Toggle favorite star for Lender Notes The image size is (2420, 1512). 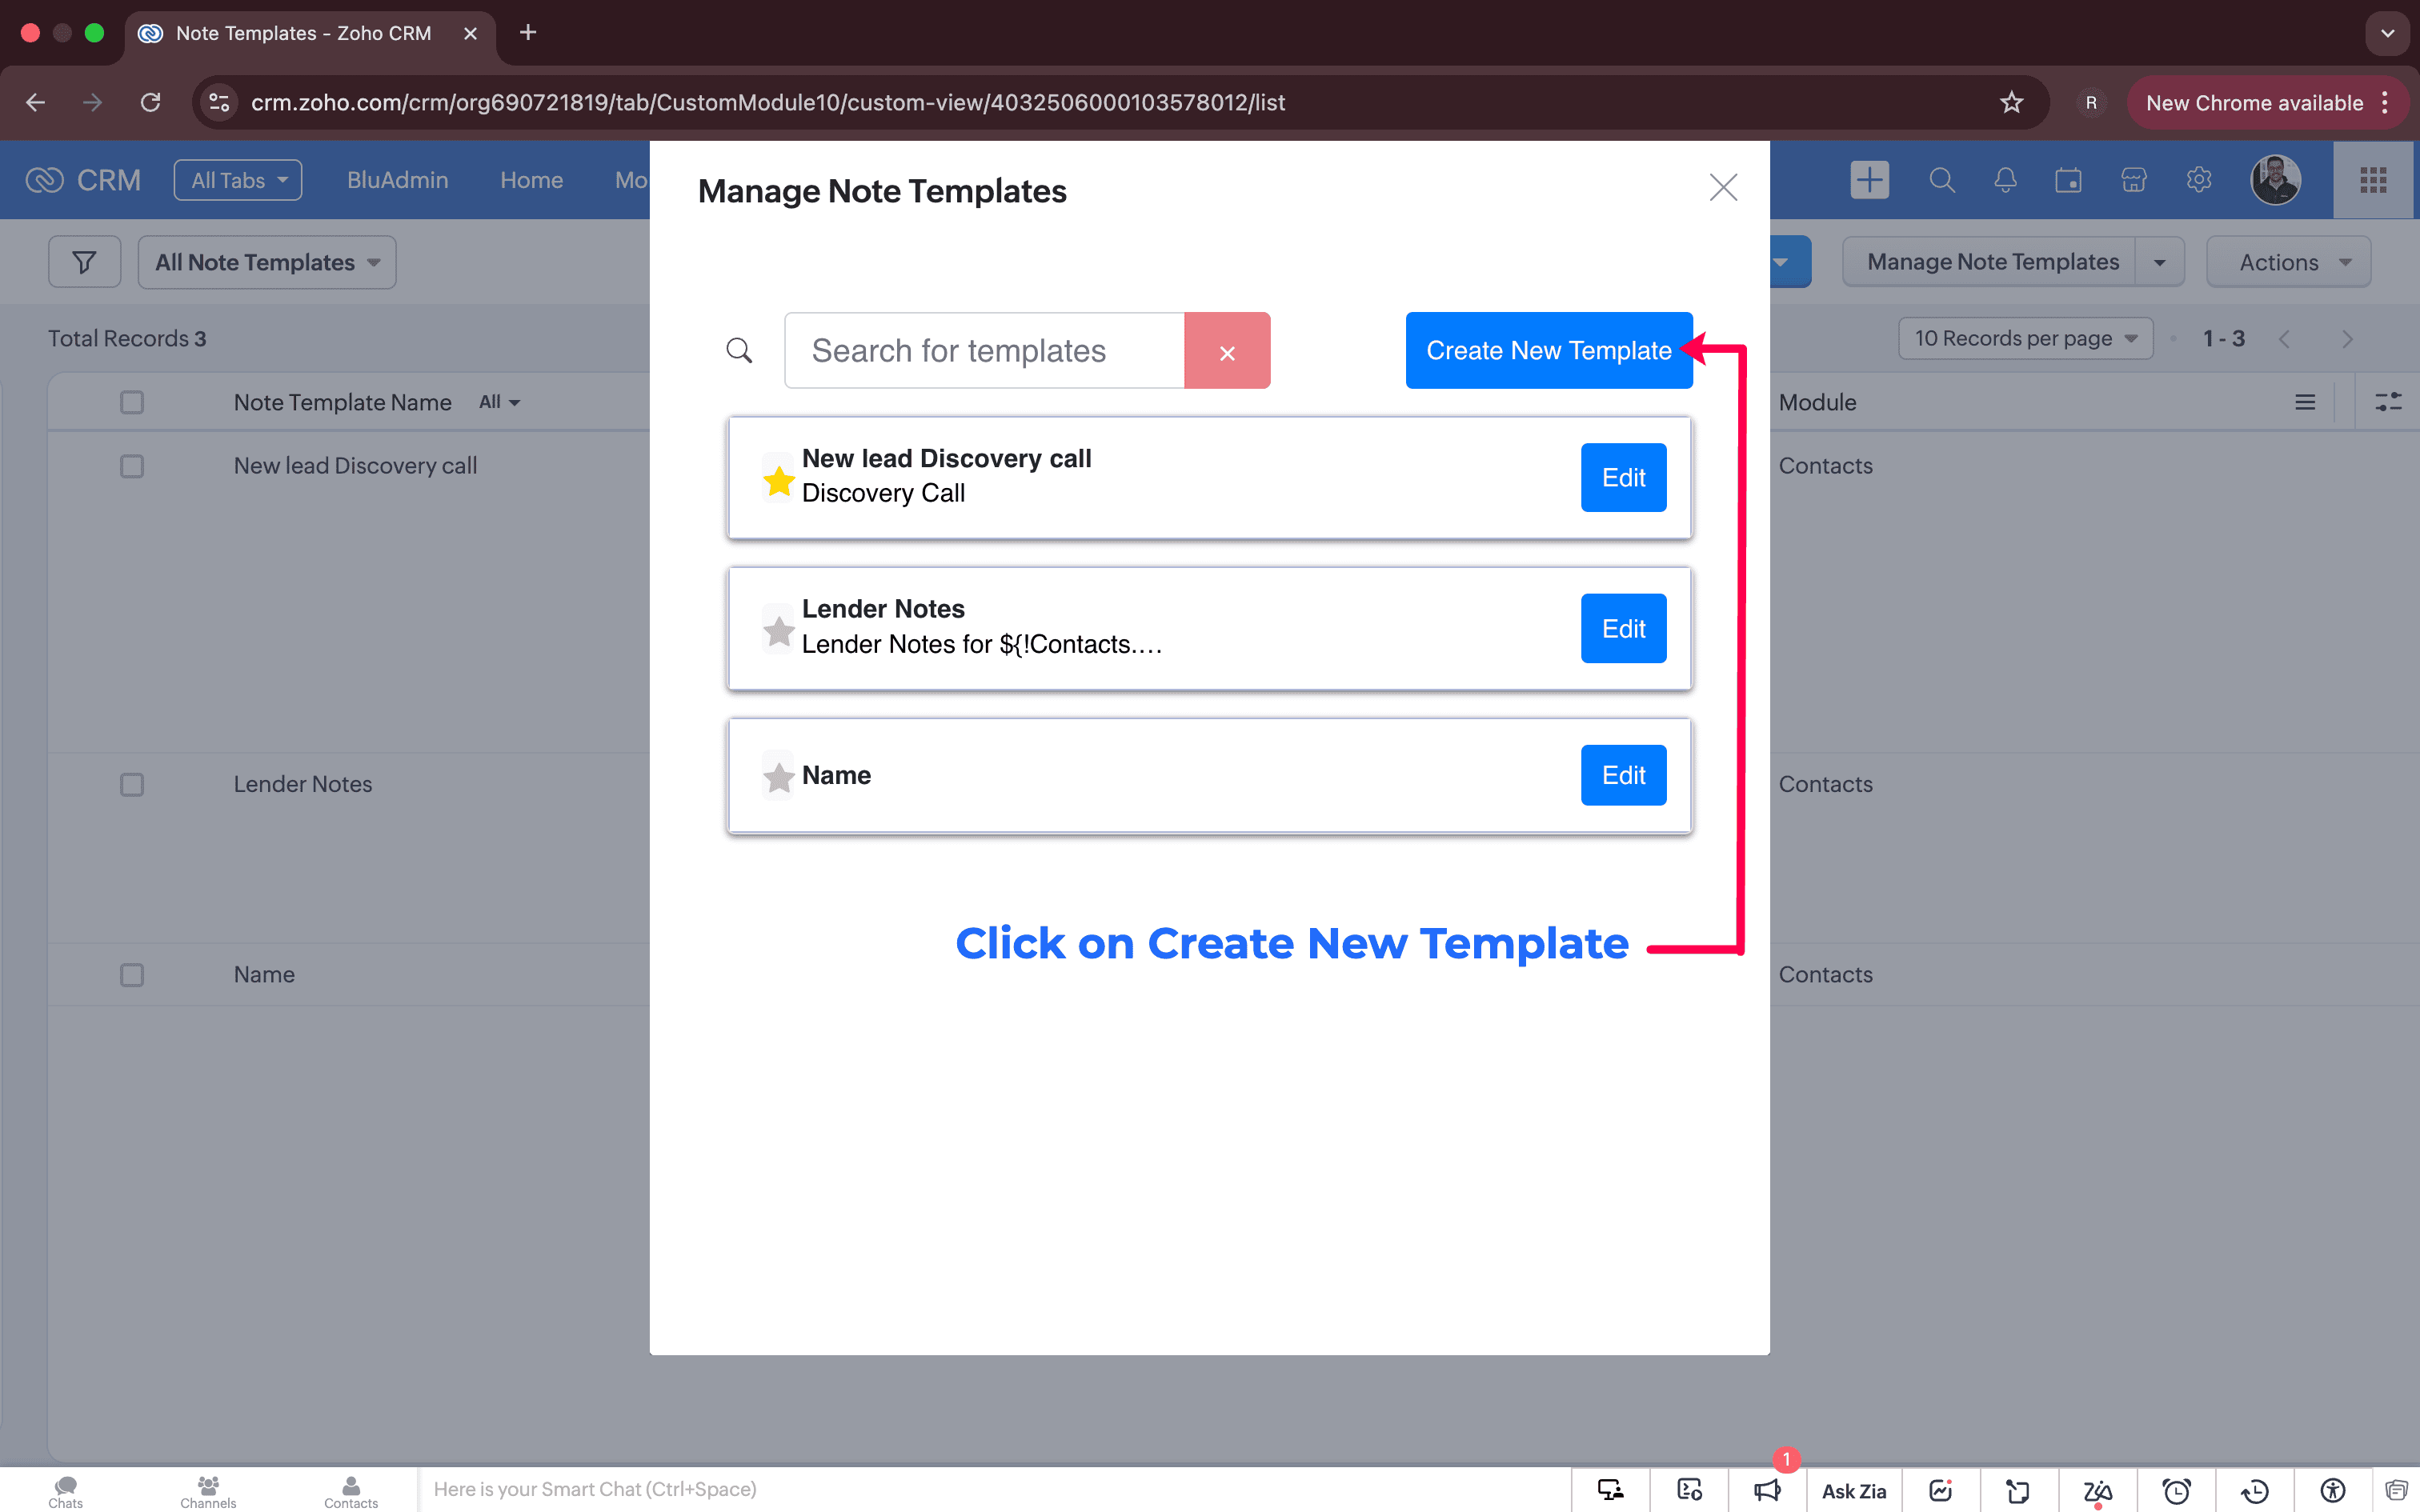pyautogui.click(x=778, y=631)
